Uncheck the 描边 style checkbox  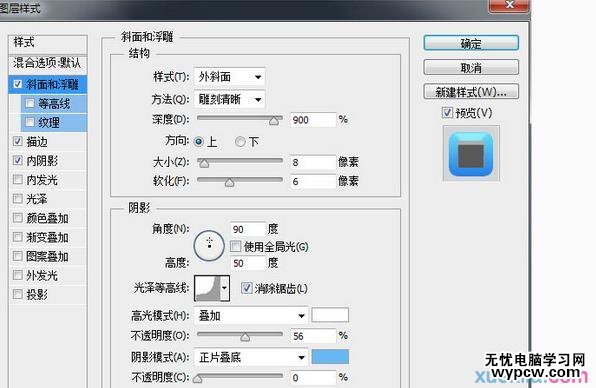[17, 141]
